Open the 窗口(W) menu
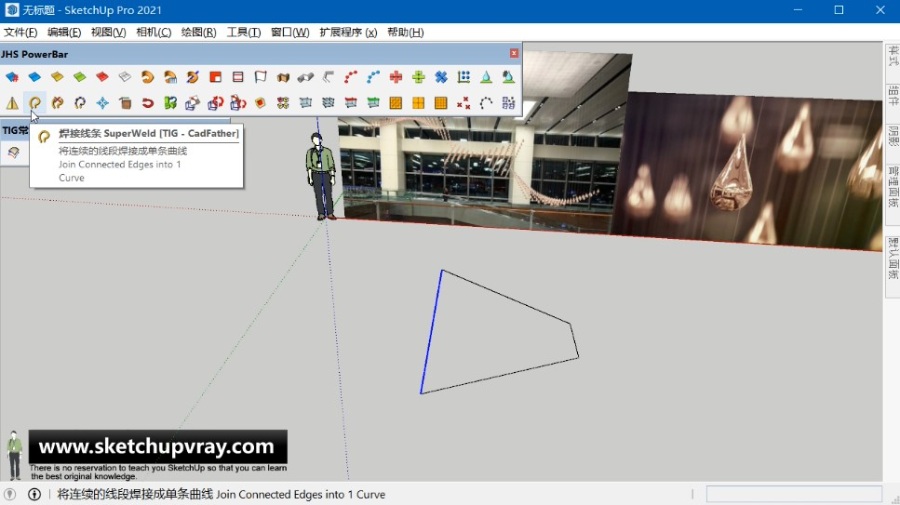The image size is (900, 505). (290, 32)
